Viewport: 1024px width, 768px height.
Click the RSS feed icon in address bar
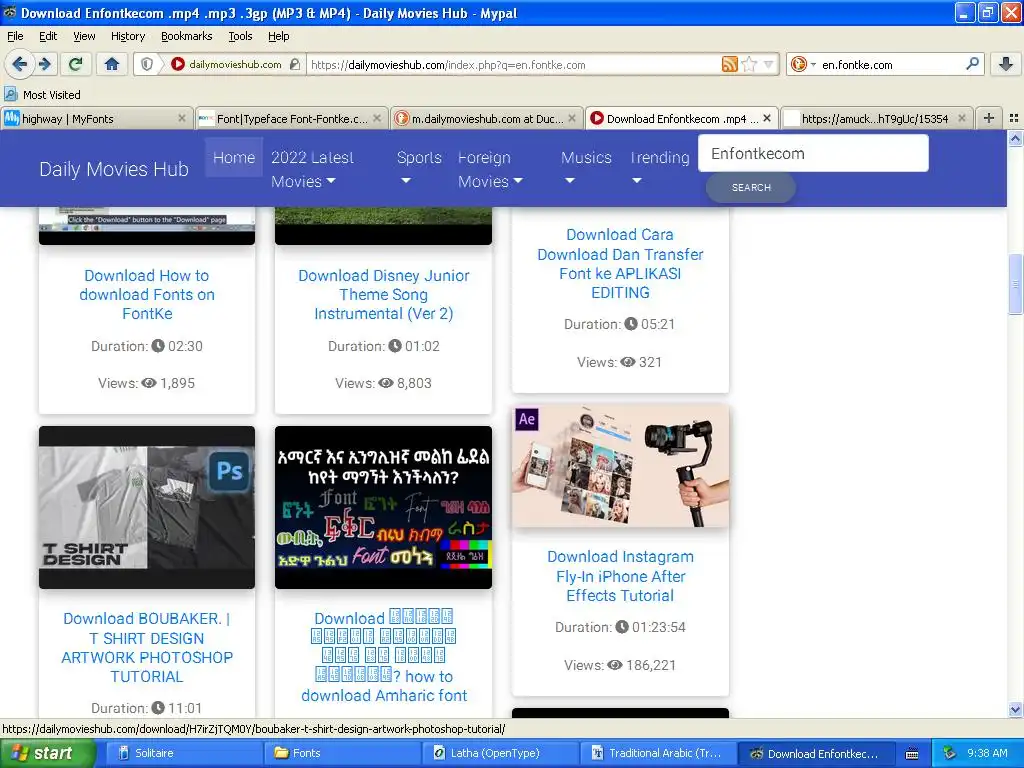click(x=729, y=64)
